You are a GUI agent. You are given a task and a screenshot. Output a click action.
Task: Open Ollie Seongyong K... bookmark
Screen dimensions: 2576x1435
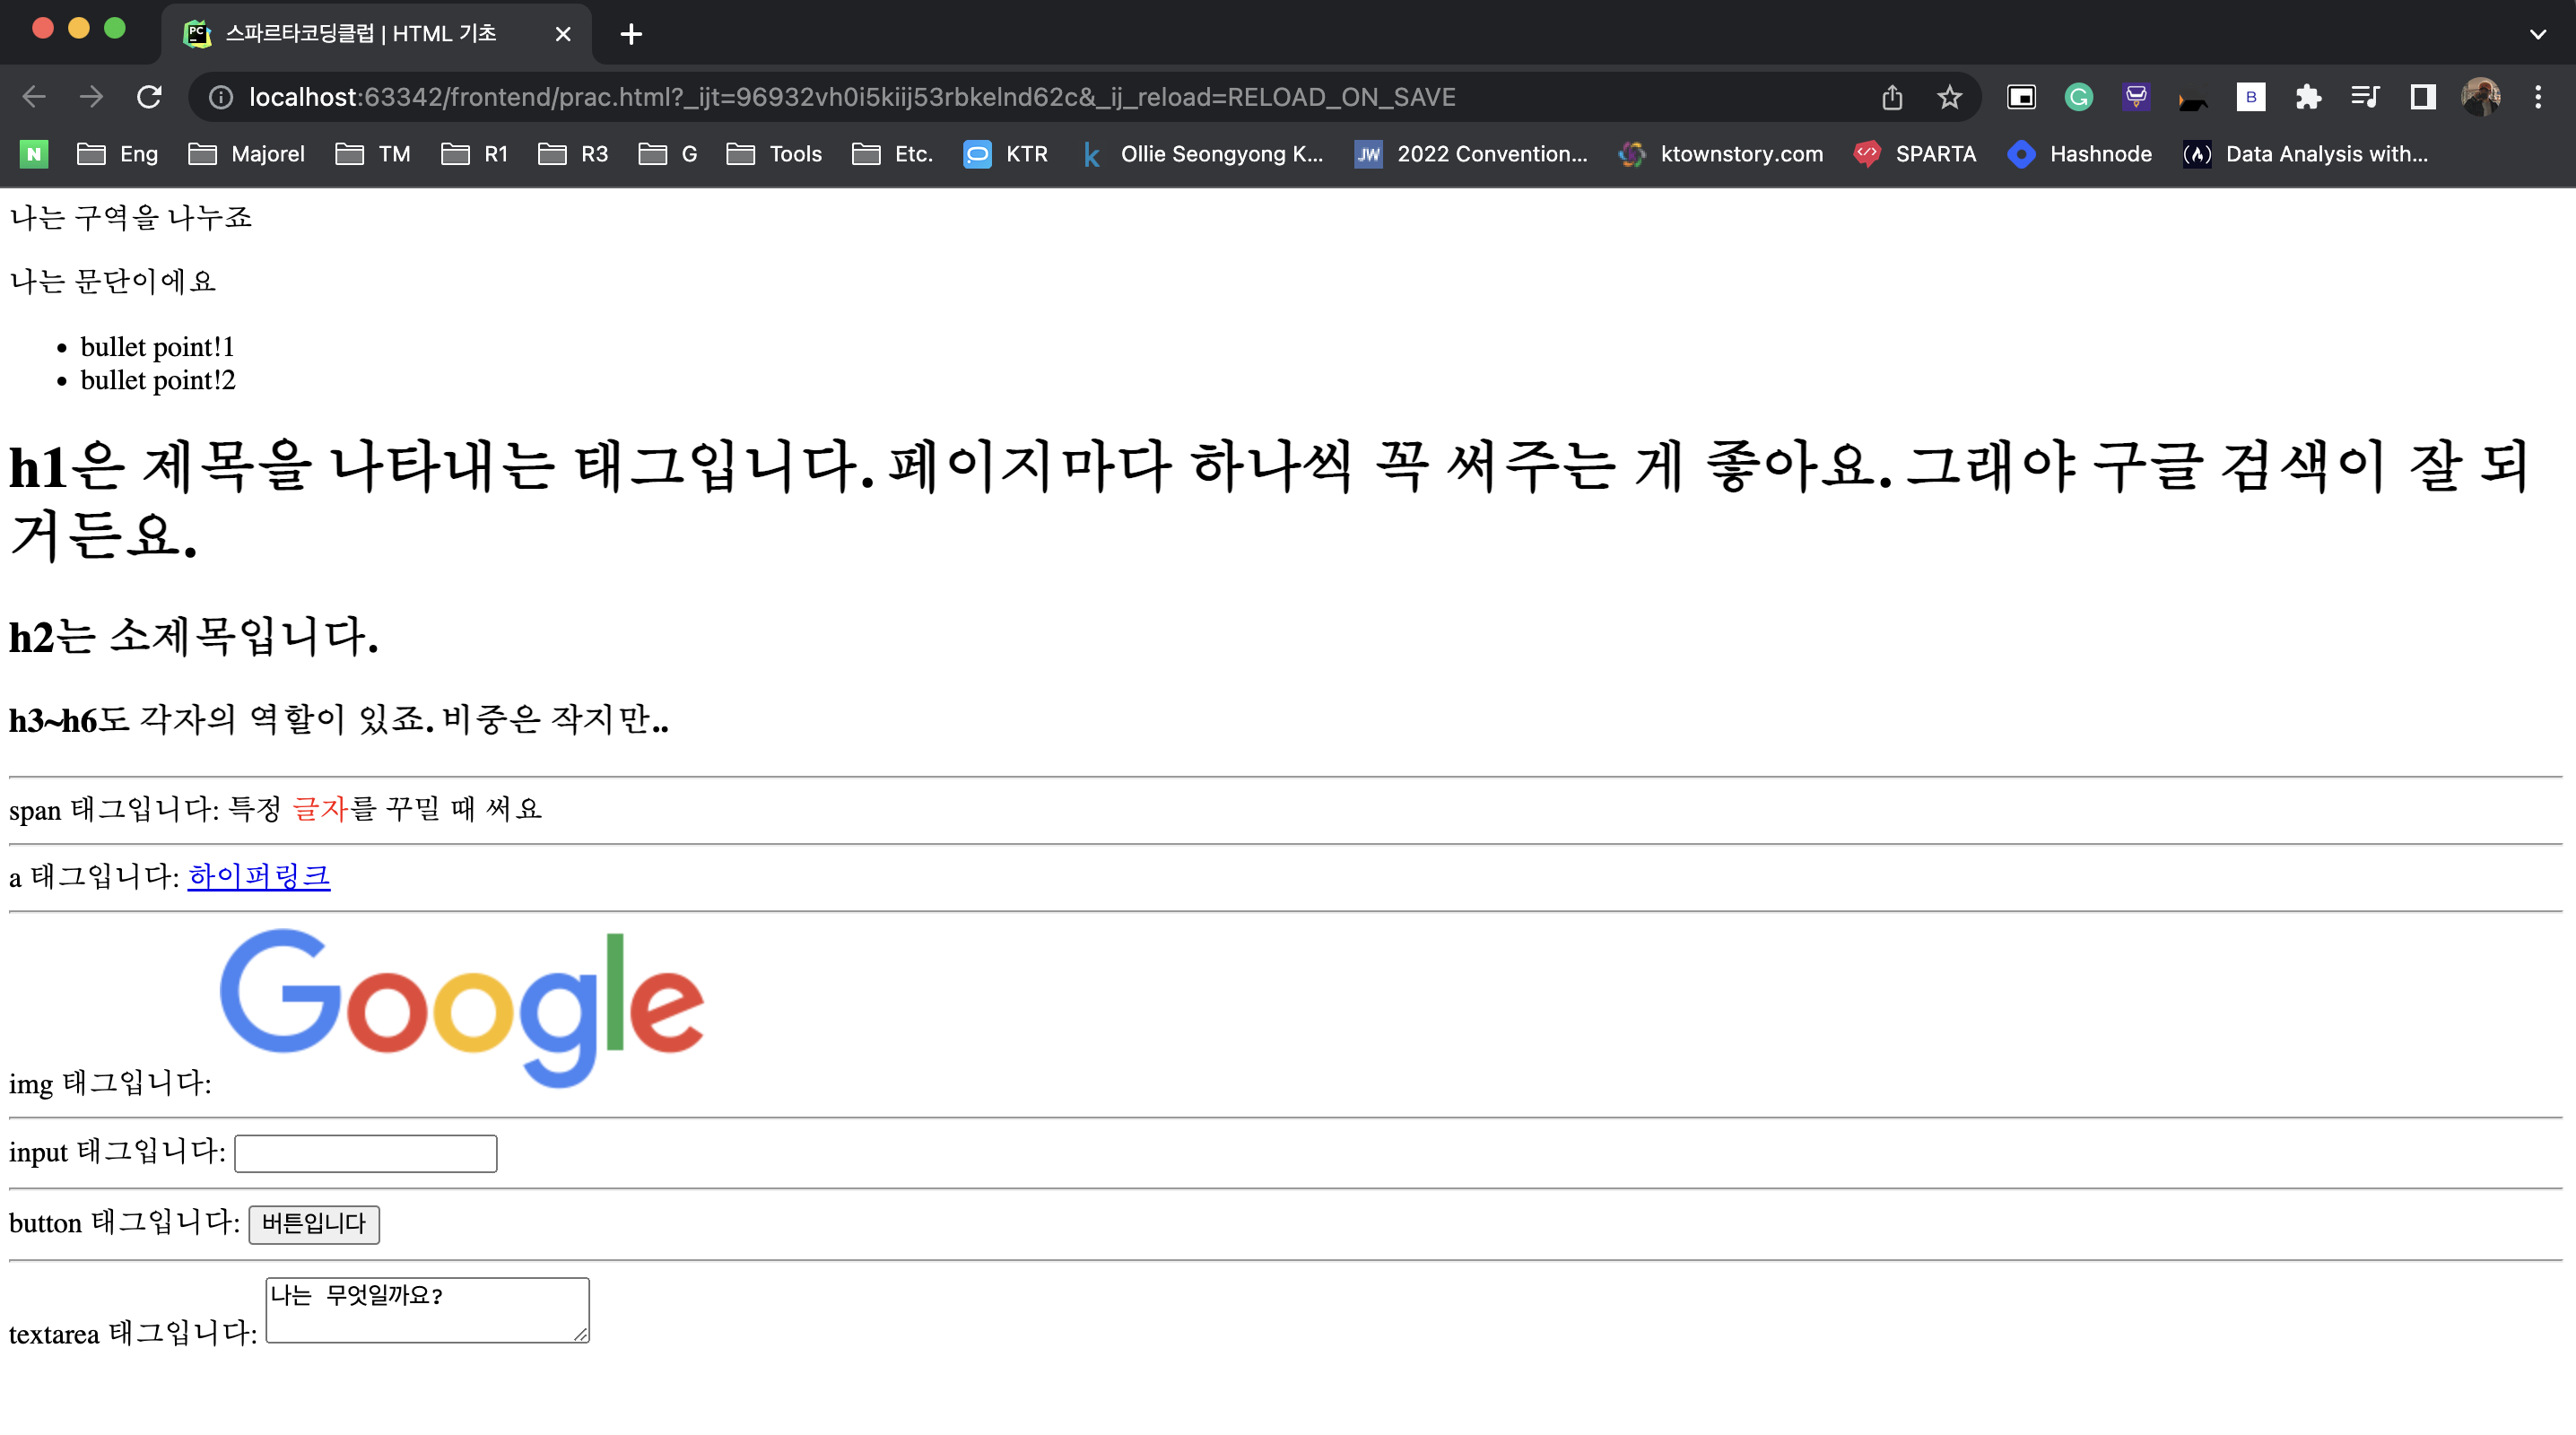[x=1201, y=154]
